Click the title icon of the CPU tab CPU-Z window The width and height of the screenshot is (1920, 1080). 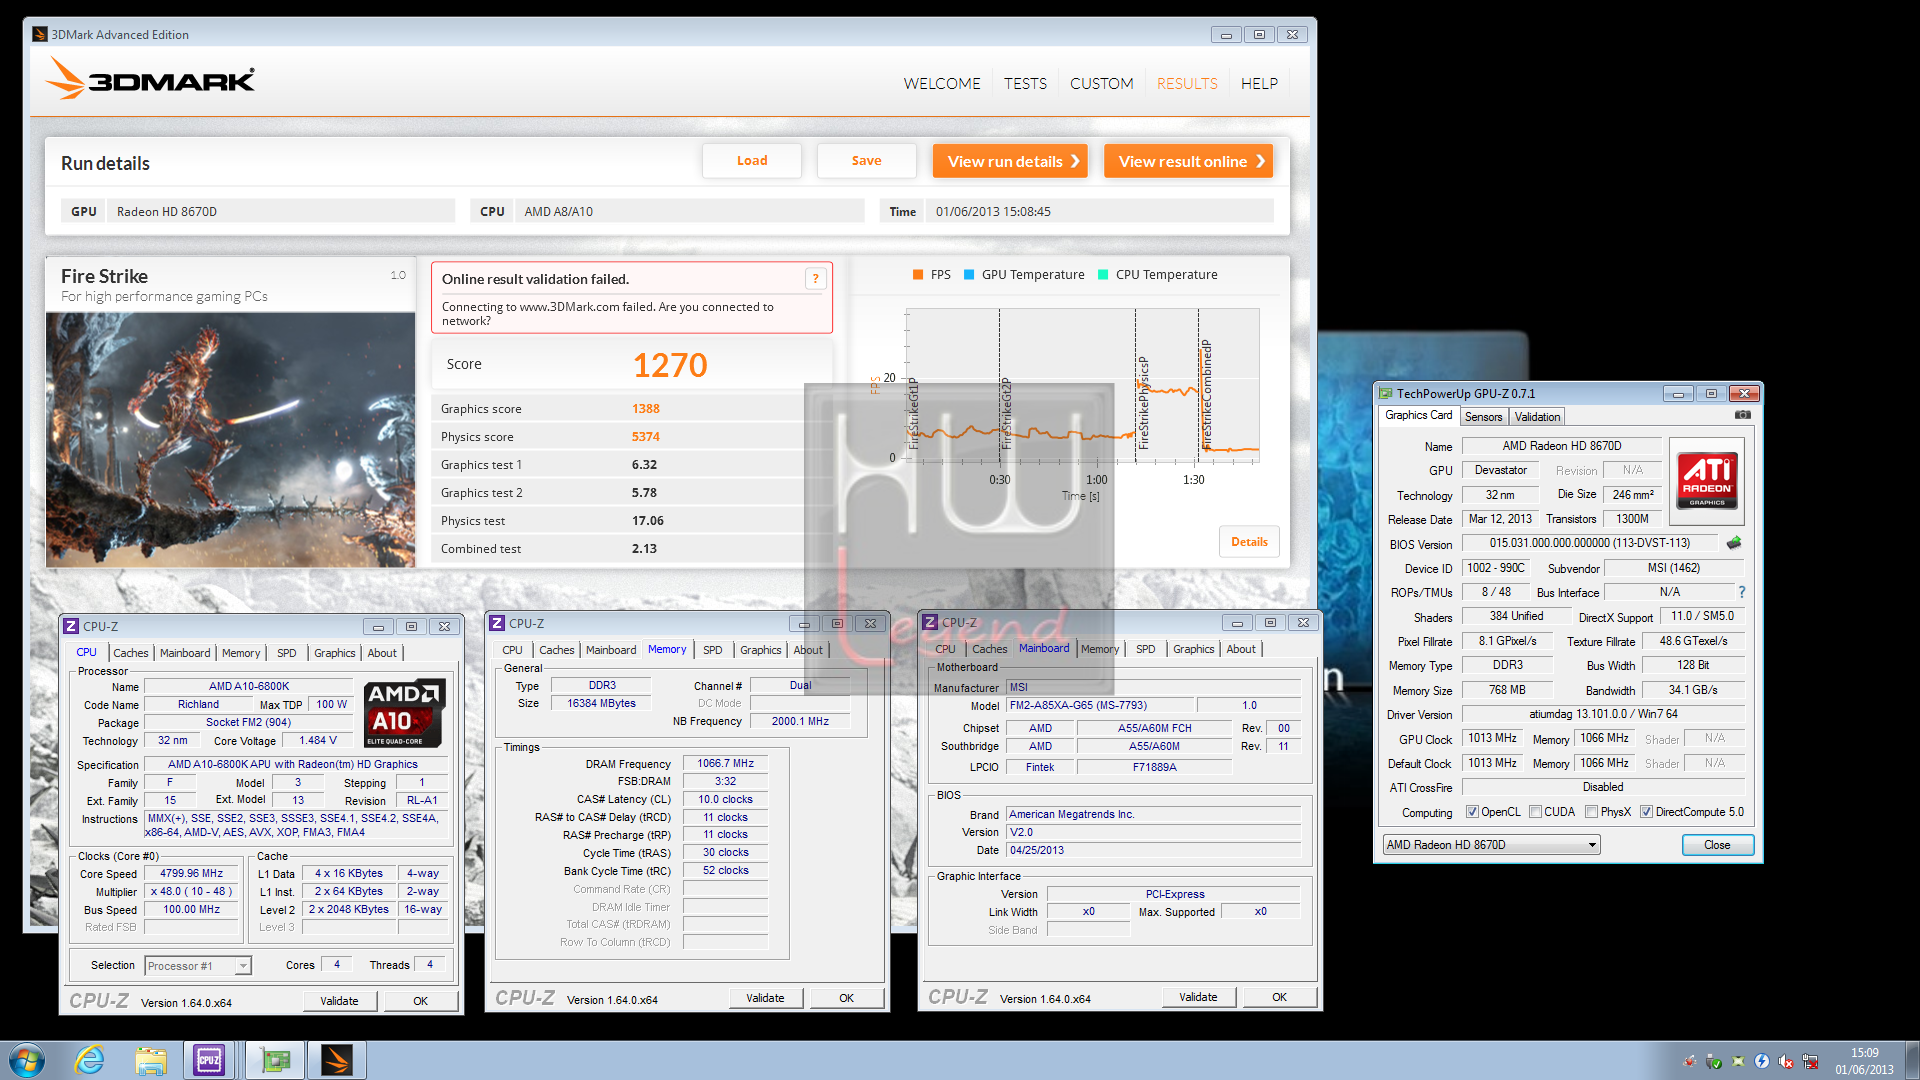tap(71, 626)
